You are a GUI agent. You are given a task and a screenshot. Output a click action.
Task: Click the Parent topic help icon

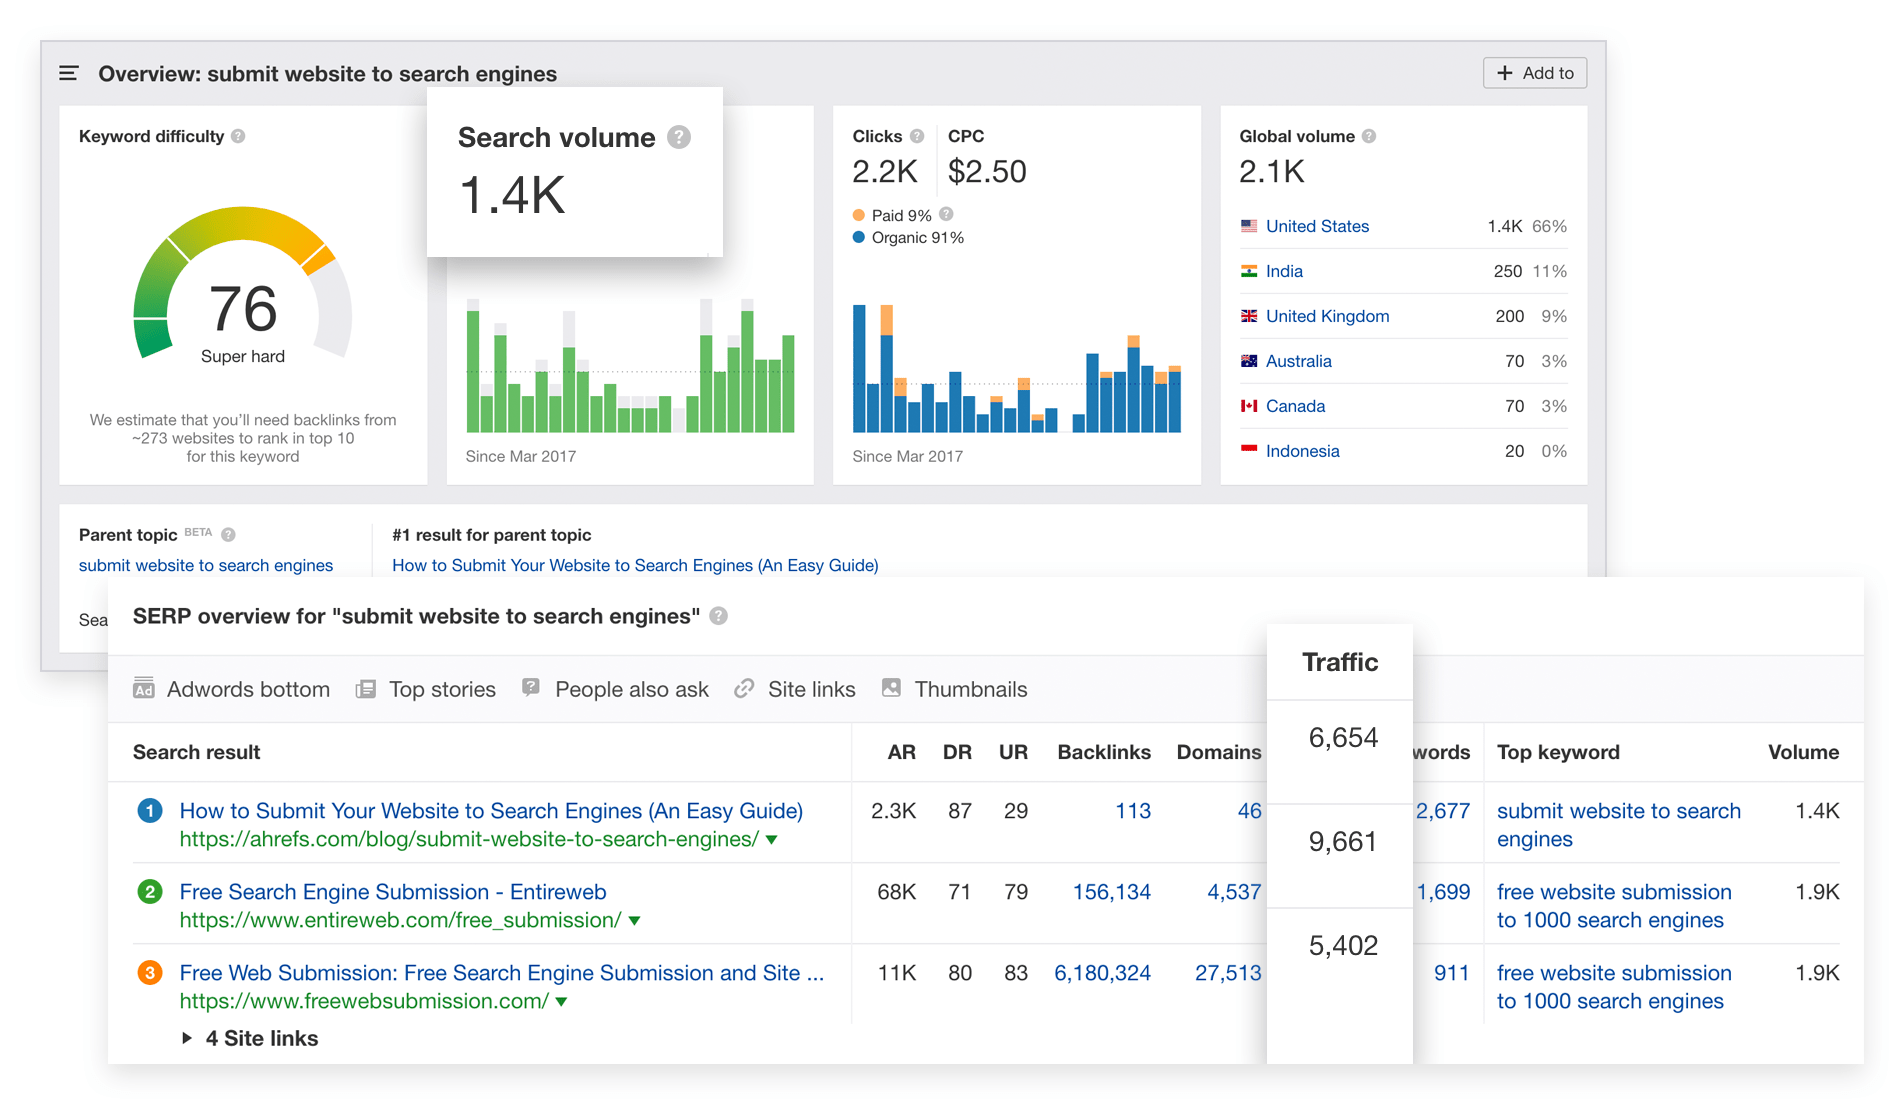pos(228,535)
